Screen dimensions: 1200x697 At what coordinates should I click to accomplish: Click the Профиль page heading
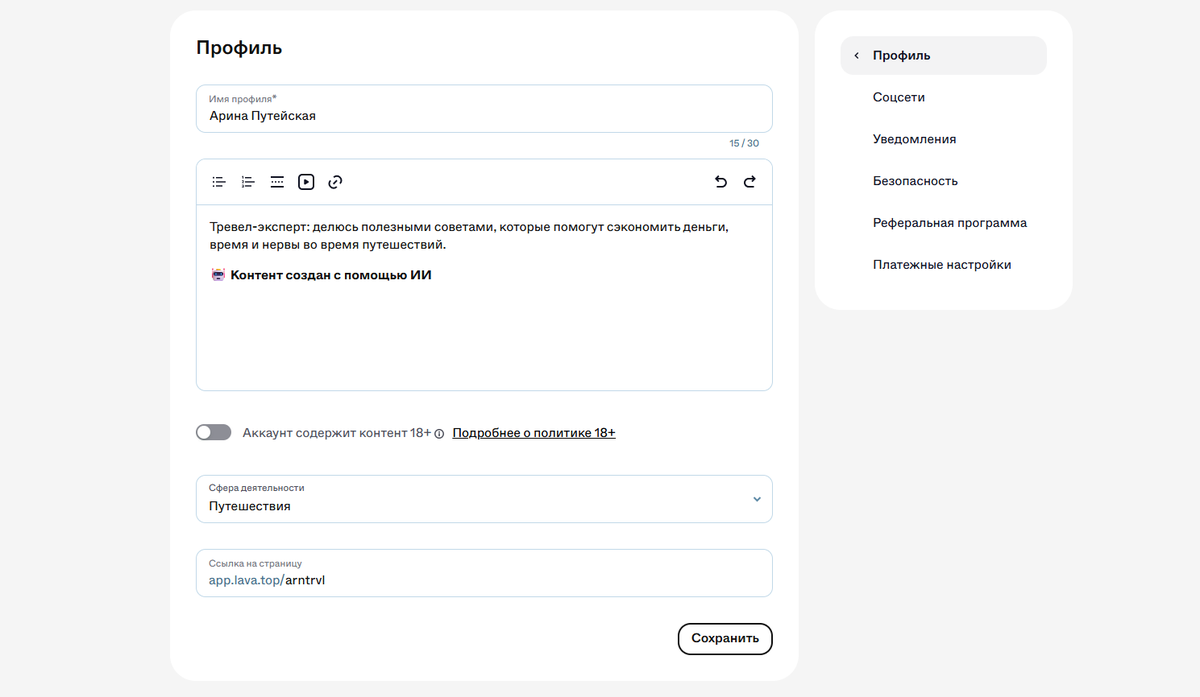[239, 47]
